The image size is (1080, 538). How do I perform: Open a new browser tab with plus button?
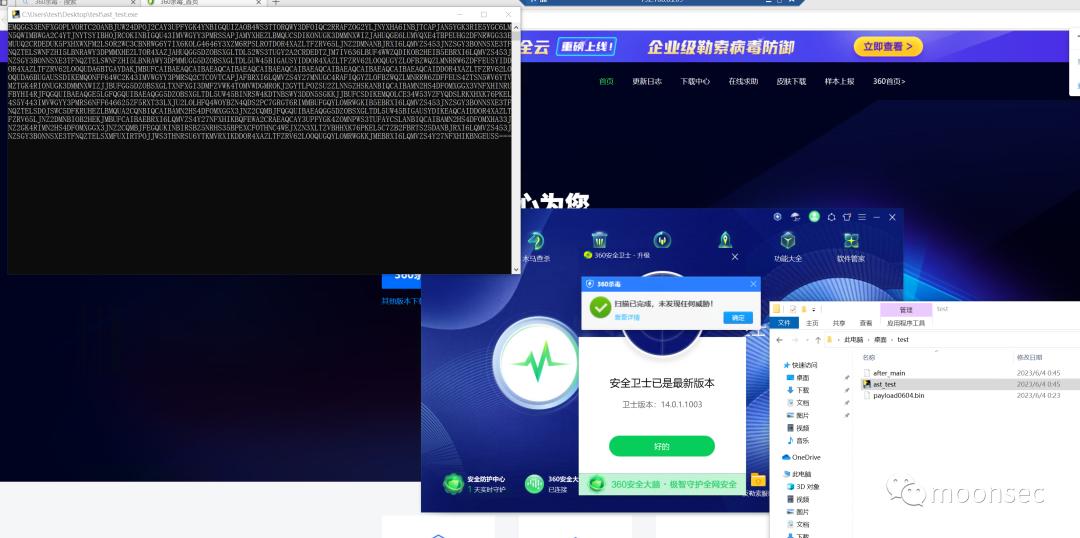(276, 3)
